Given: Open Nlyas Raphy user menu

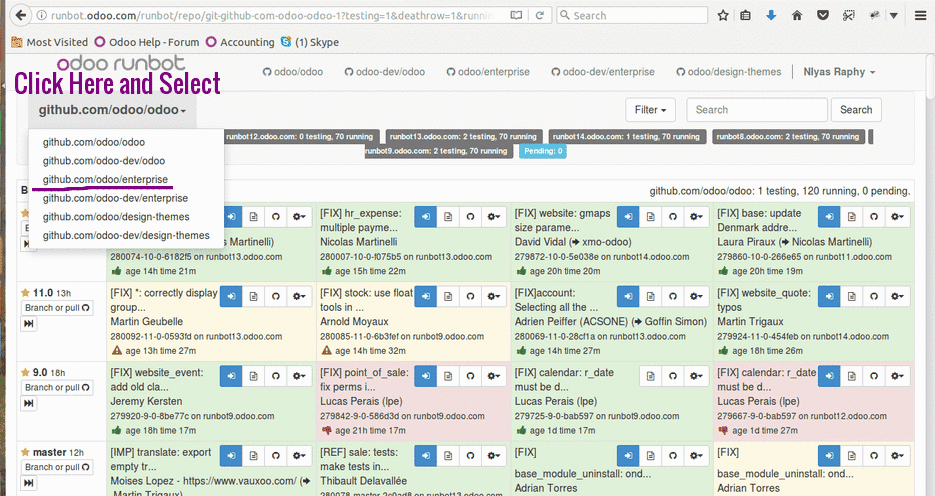Looking at the screenshot, I should click(x=839, y=72).
